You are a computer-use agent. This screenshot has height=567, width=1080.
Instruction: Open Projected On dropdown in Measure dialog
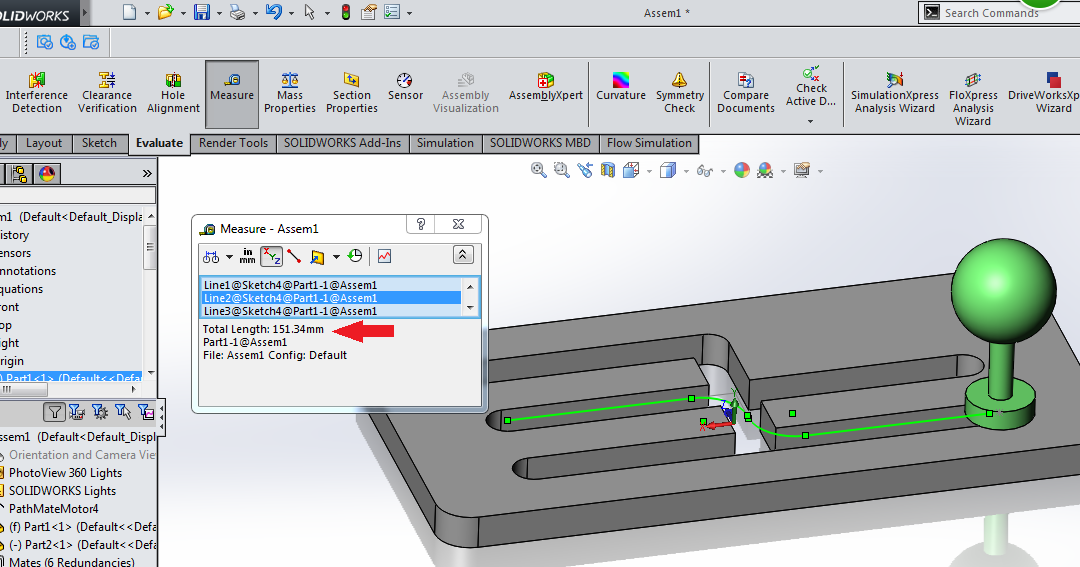pos(336,257)
